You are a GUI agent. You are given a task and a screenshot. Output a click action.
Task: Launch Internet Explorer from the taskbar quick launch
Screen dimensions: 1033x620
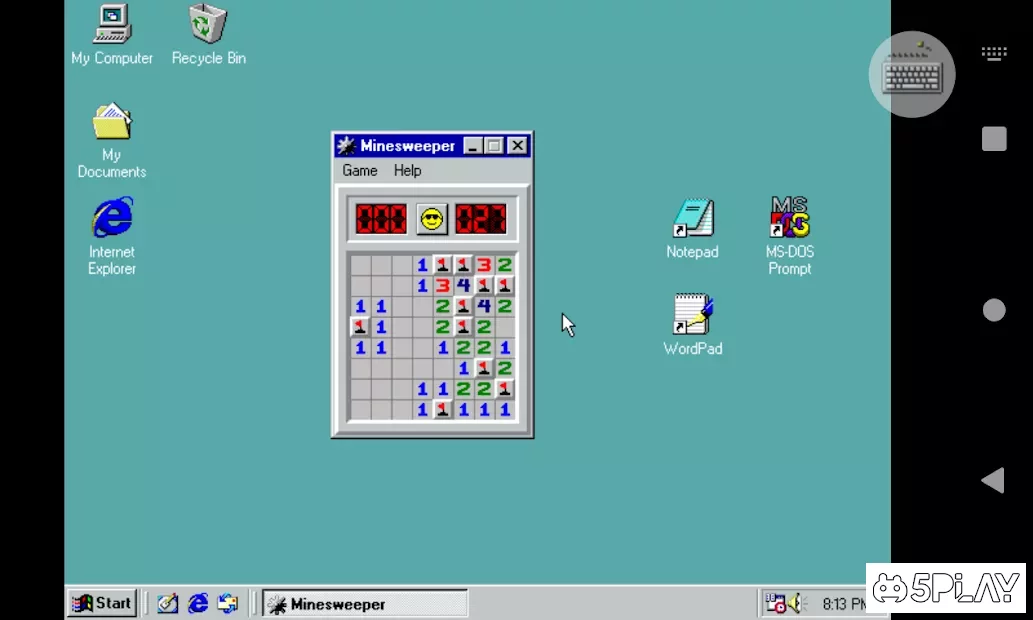coord(198,603)
